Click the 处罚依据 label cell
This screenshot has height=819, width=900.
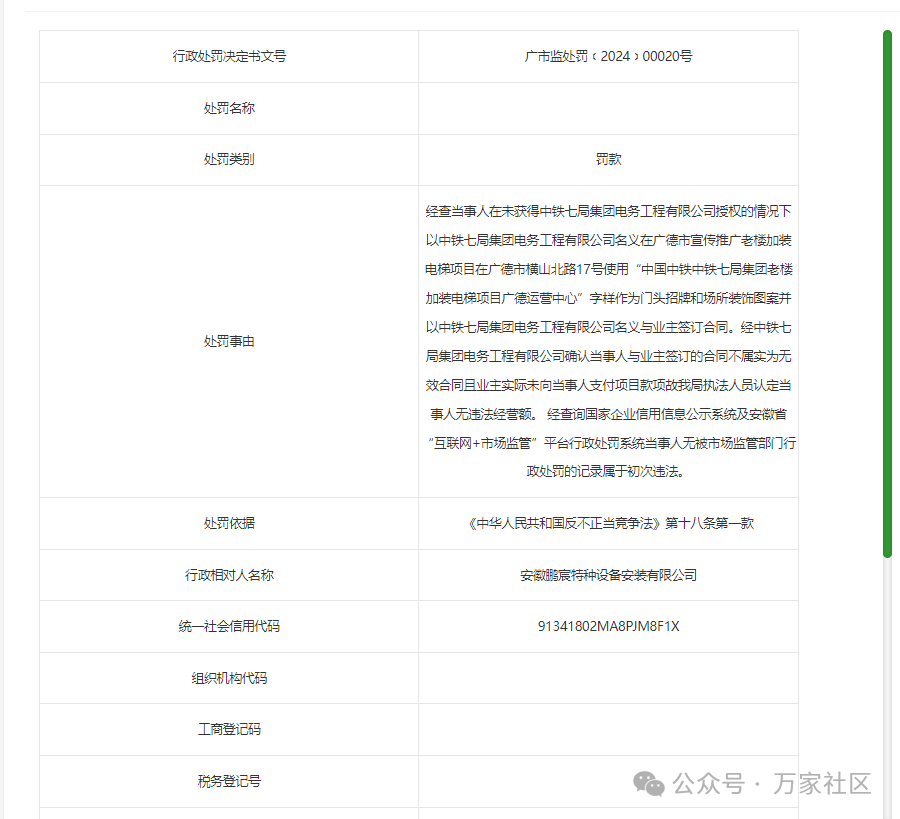click(229, 523)
